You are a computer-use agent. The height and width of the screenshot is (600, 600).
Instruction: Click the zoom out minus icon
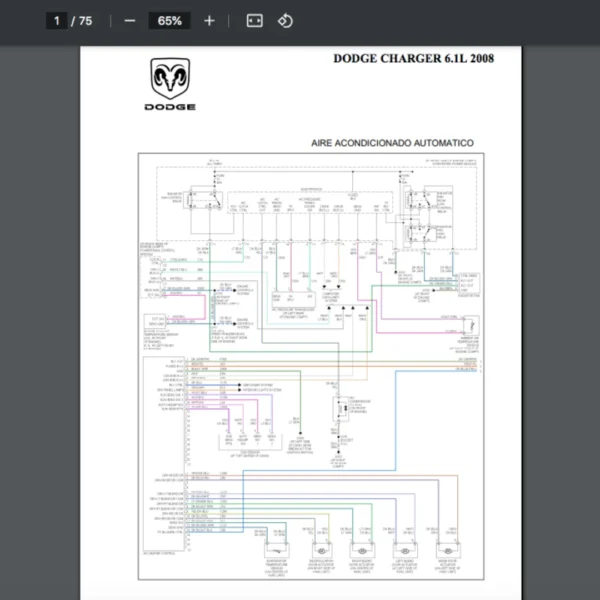130,21
